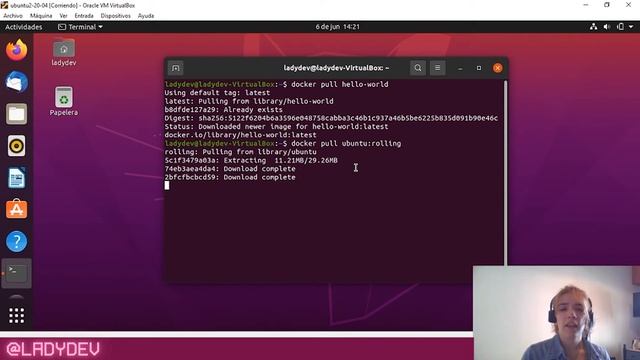Open the Ayuda menu in VirtualBox
This screenshot has width=640, height=360.
point(146,16)
